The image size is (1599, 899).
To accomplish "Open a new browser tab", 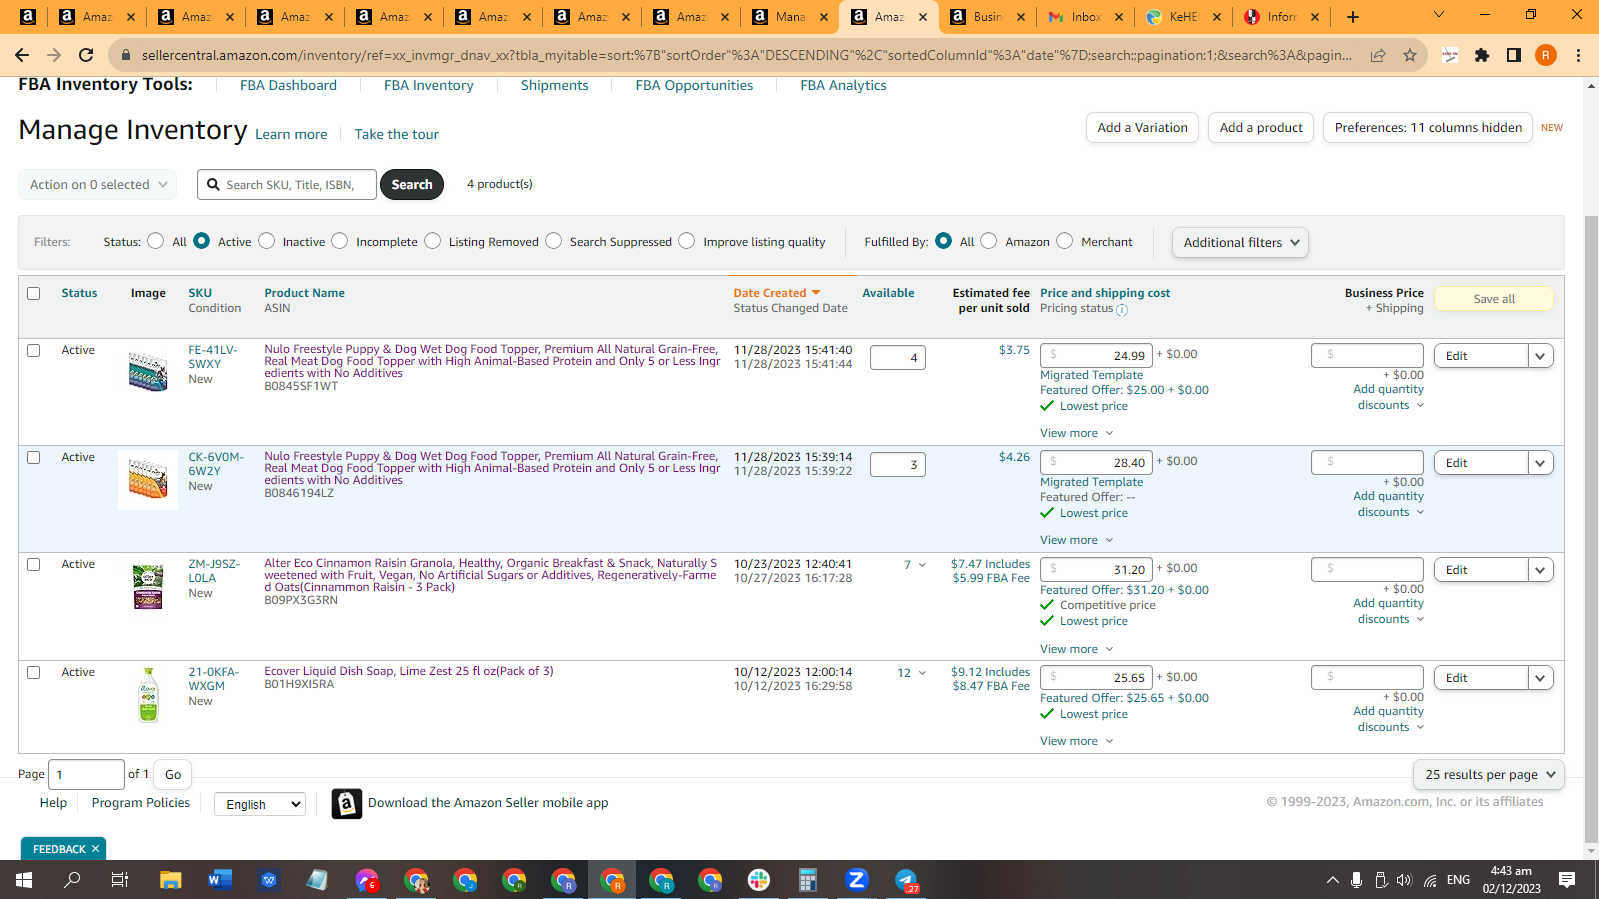I will click(x=1353, y=16).
